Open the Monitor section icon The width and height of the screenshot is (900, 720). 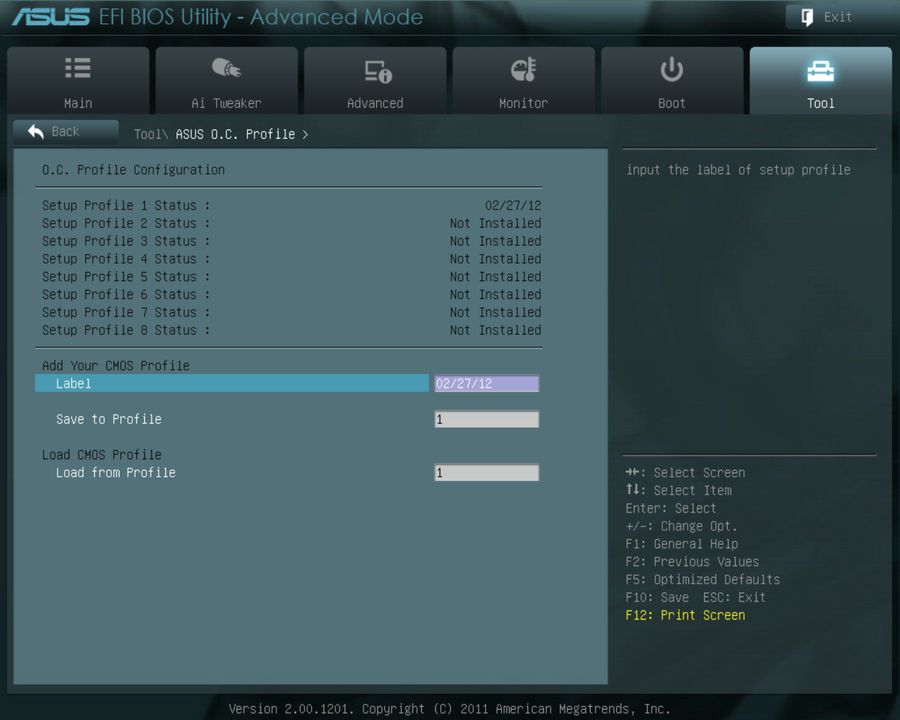click(x=523, y=68)
